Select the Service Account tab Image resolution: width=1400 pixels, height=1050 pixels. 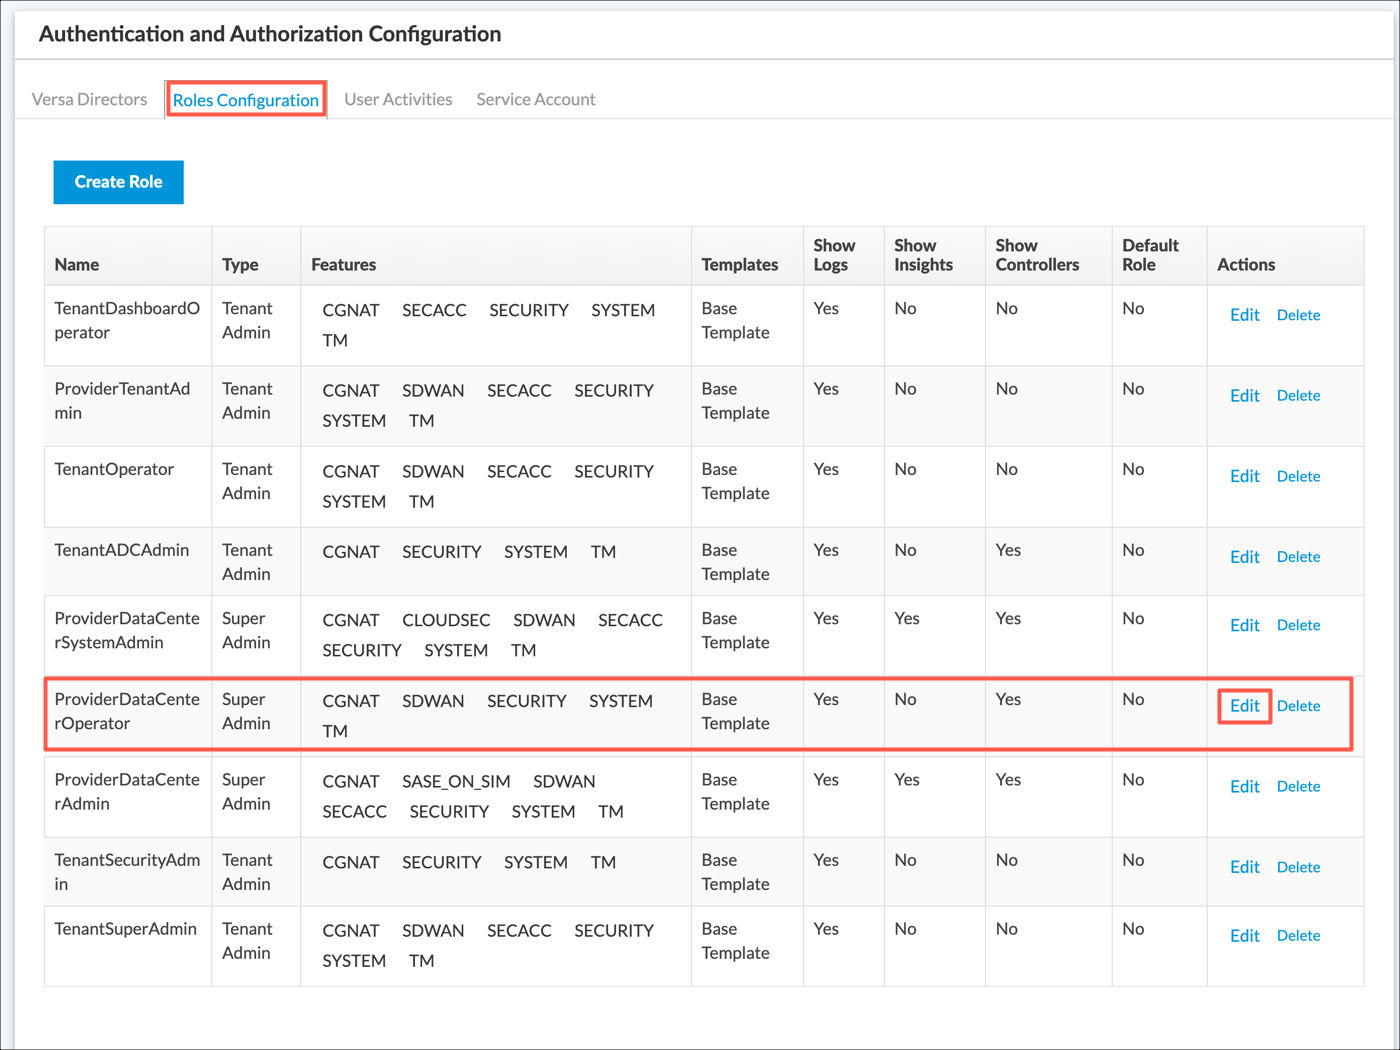point(535,99)
